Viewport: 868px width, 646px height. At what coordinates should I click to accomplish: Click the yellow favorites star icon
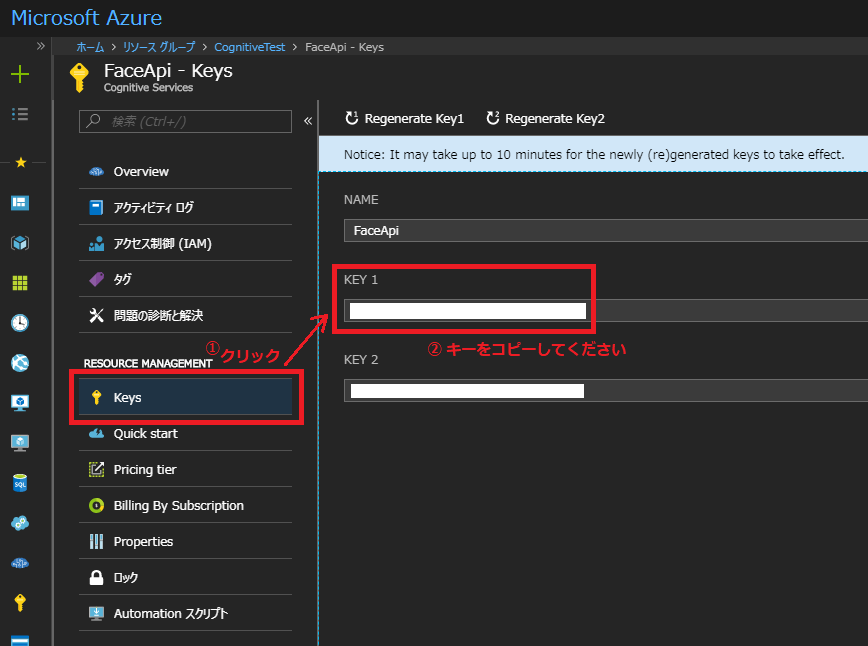click(x=21, y=162)
